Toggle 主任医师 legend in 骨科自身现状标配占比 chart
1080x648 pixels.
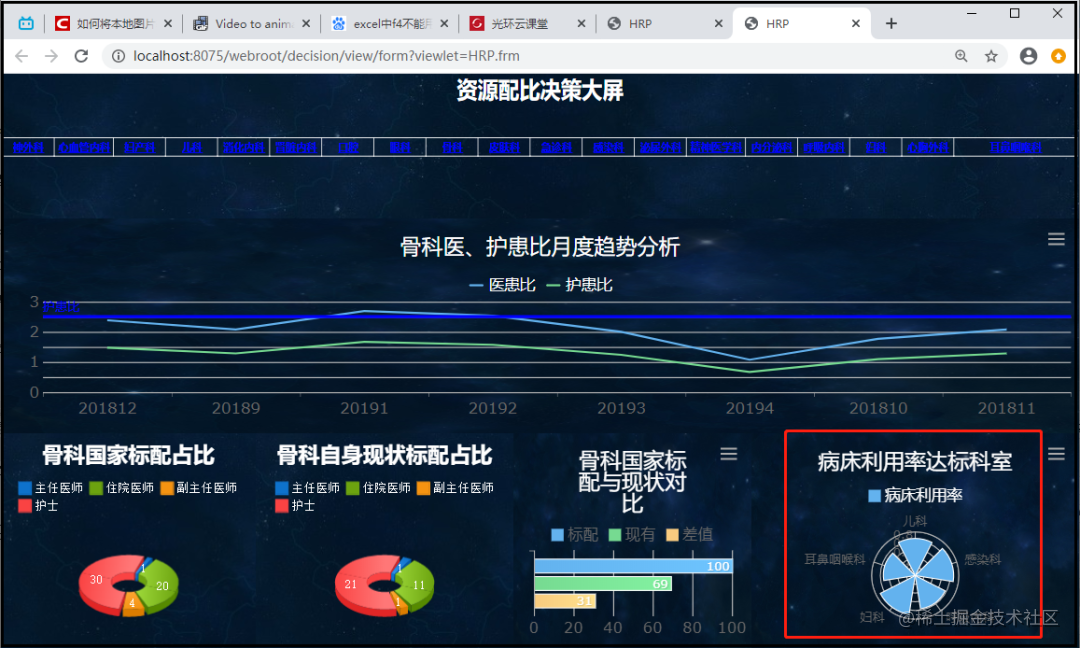(307, 488)
